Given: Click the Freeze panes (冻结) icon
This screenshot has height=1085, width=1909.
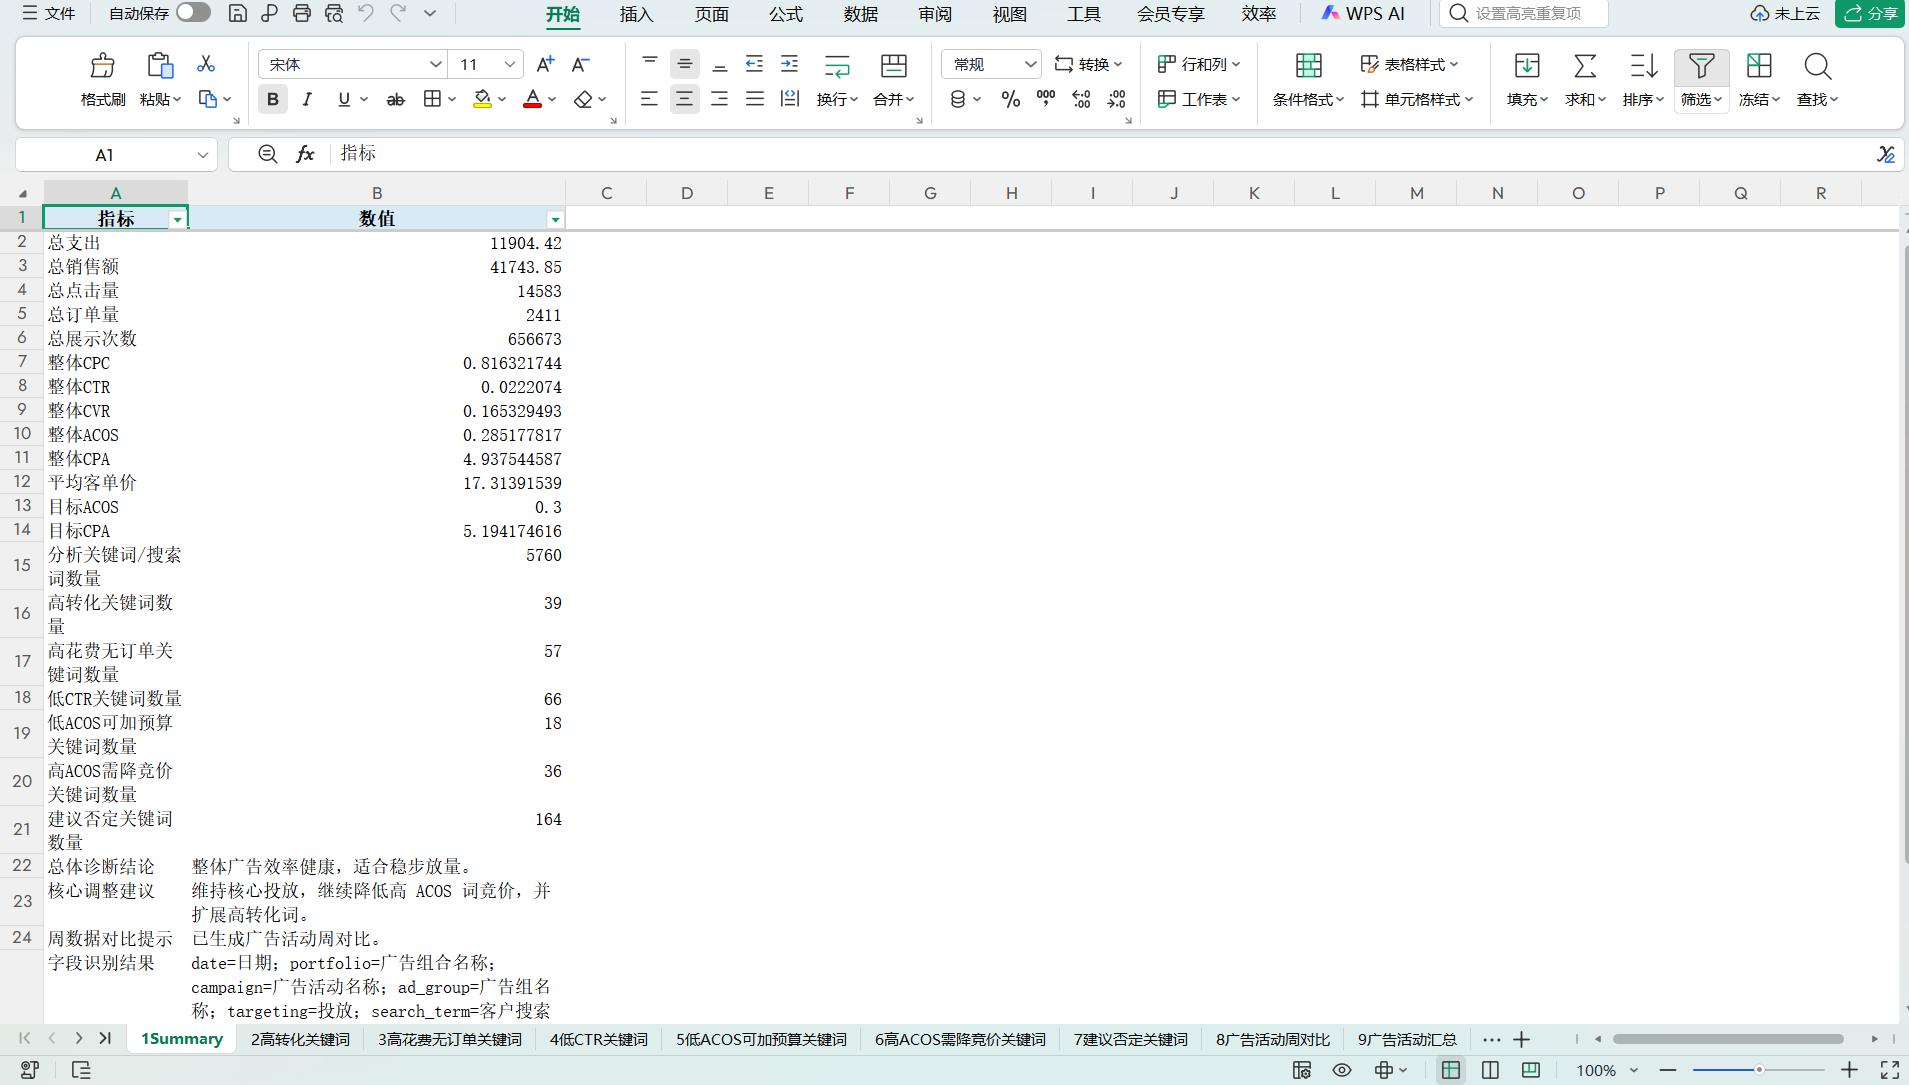Looking at the screenshot, I should tap(1759, 66).
